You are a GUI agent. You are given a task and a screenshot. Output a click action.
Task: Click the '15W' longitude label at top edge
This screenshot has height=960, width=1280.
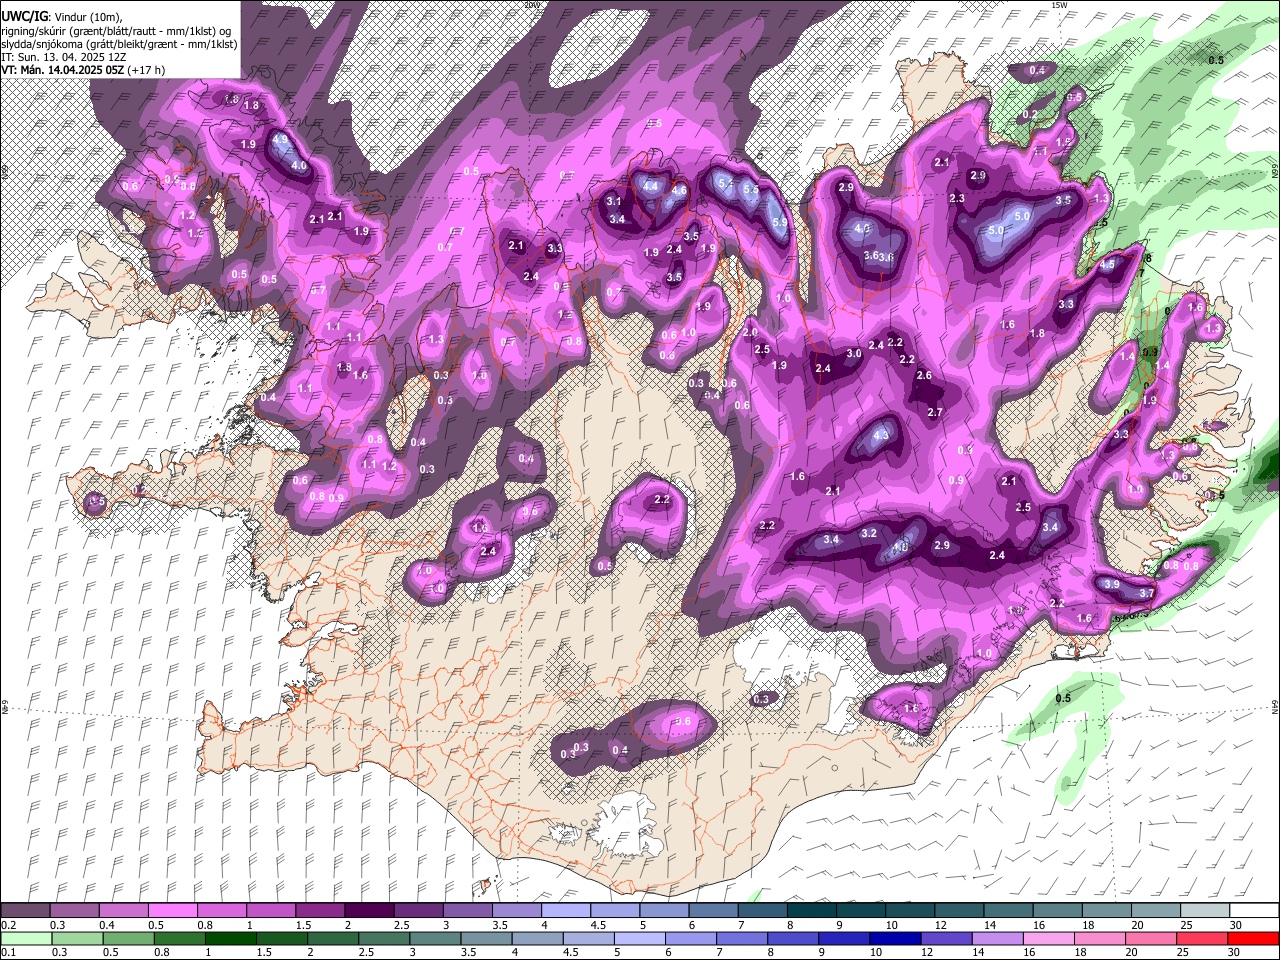[x=1059, y=5]
